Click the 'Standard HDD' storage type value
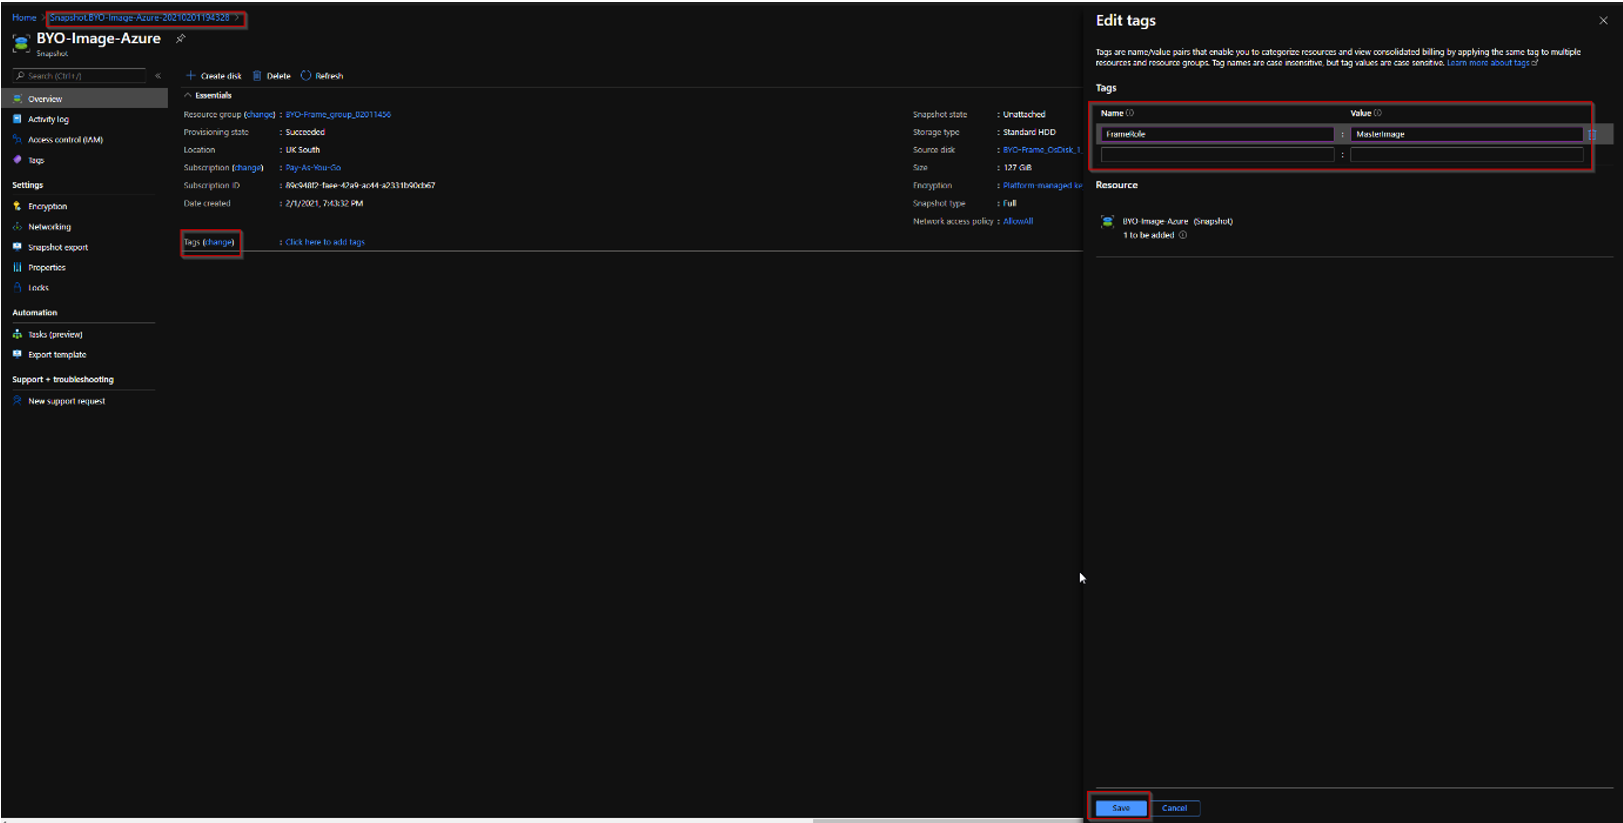Screen dimensions: 1623x823 click(x=1029, y=132)
